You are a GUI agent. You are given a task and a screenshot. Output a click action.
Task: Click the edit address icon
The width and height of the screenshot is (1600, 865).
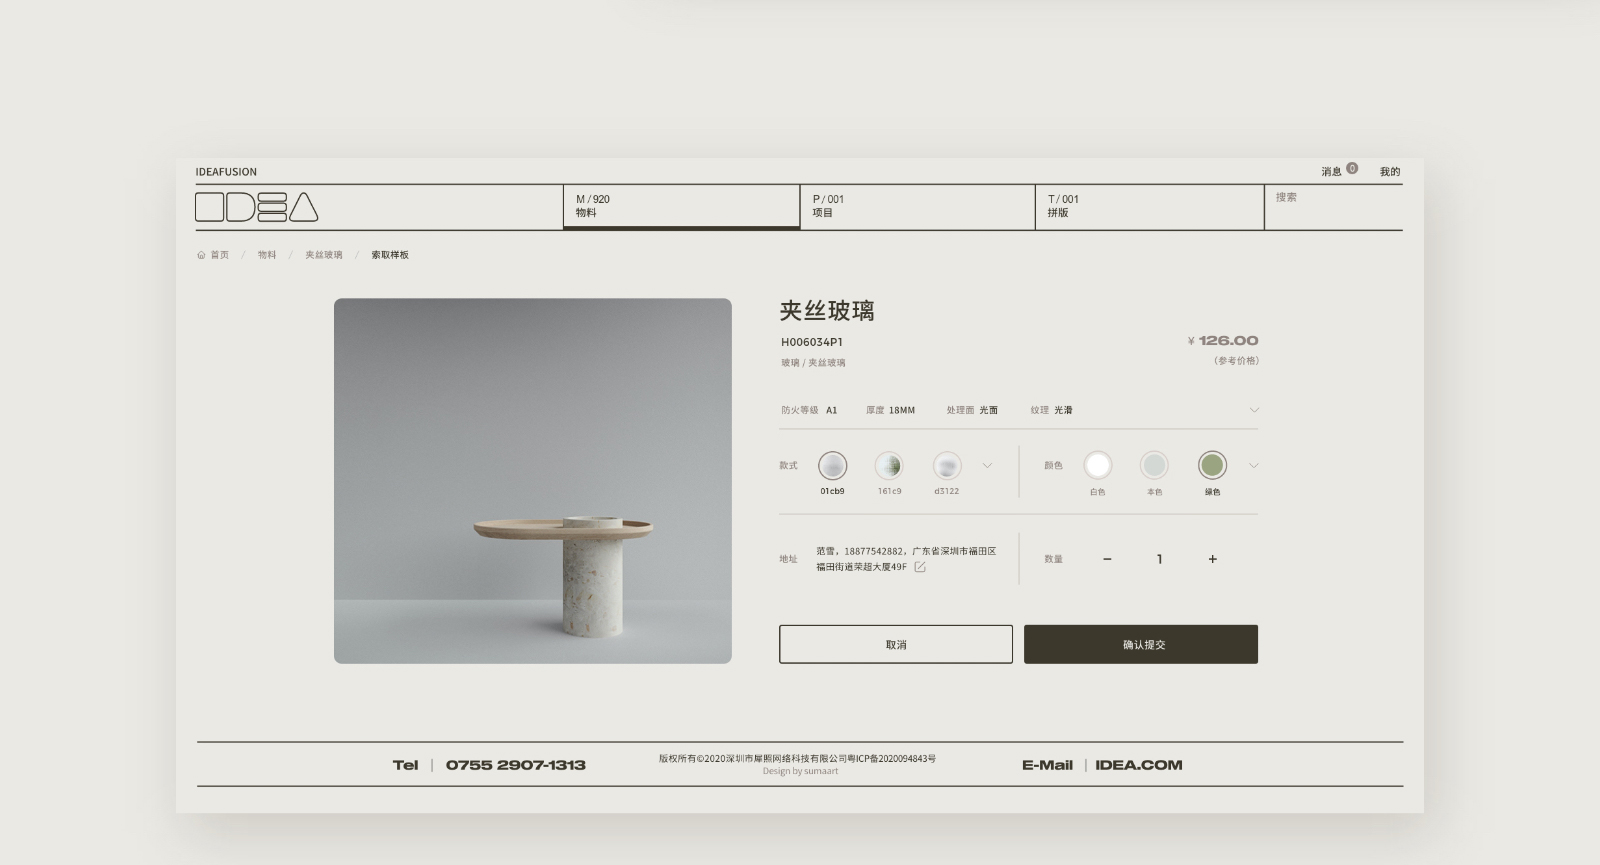pos(920,567)
